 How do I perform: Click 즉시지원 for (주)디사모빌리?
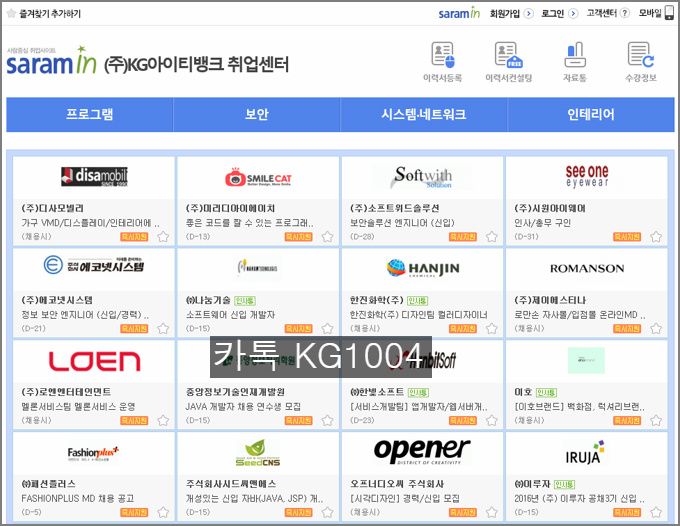pos(134,237)
